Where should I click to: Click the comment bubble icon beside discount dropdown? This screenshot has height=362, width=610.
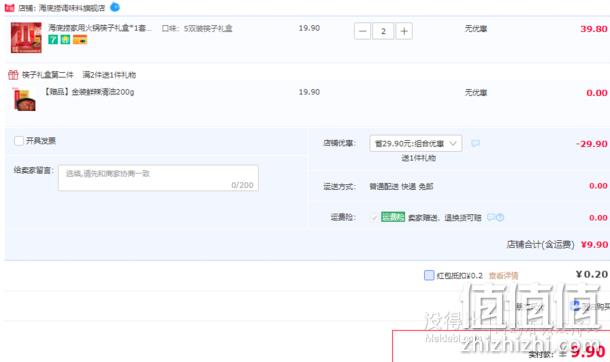tap(475, 143)
